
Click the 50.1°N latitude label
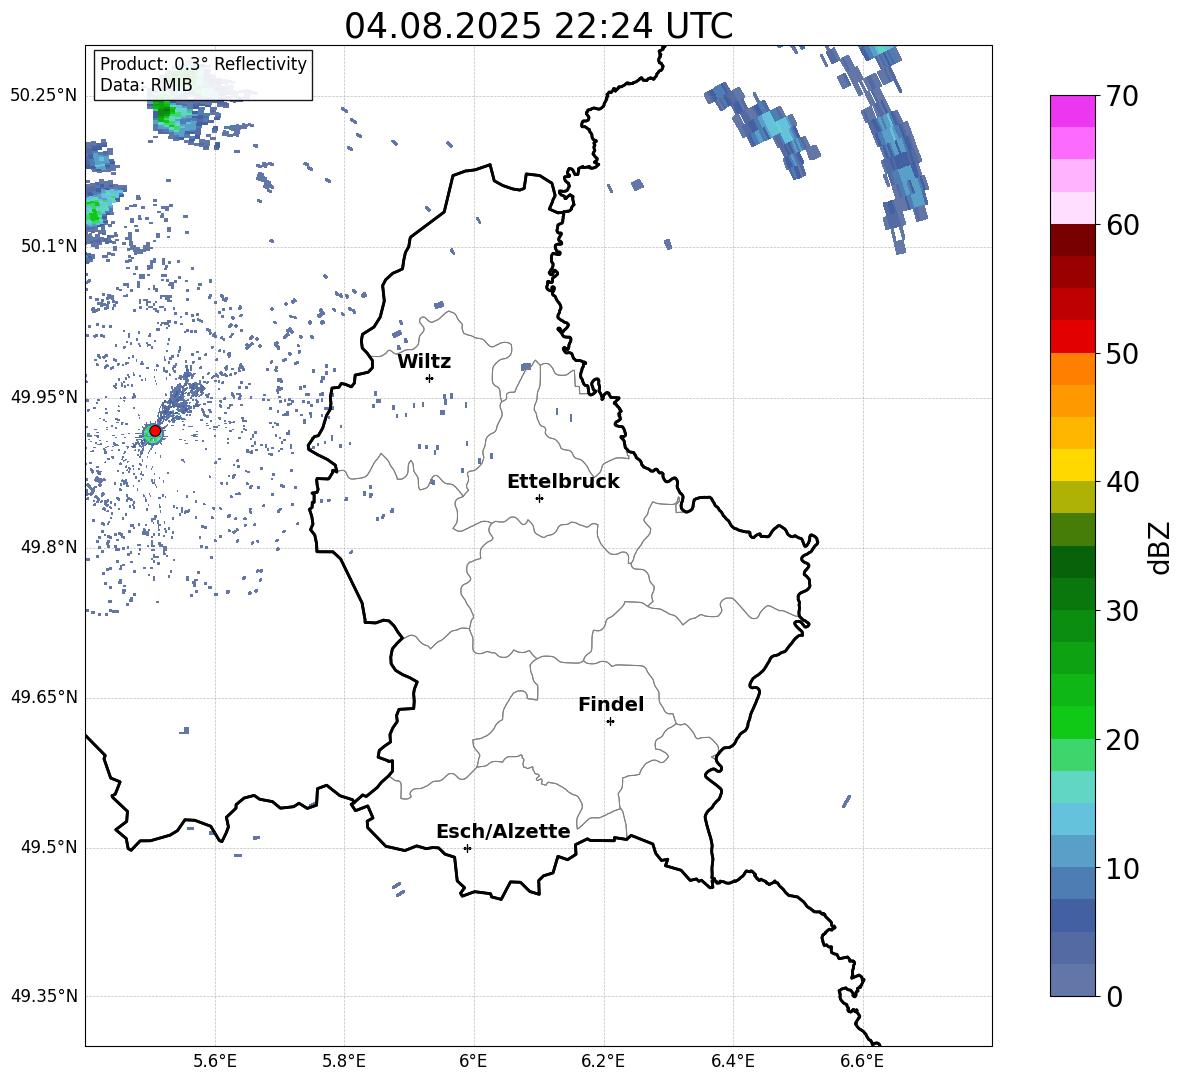(49, 246)
